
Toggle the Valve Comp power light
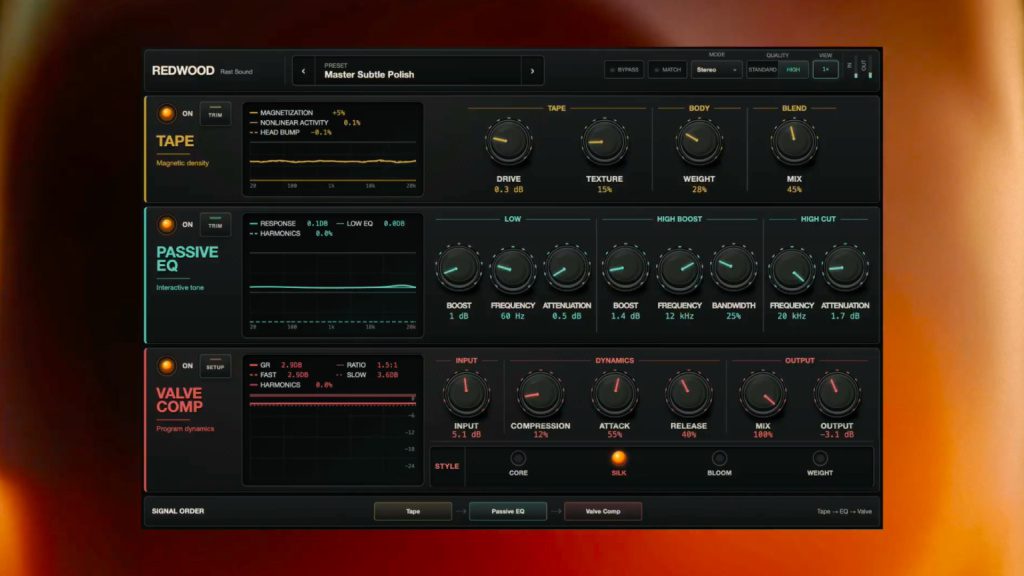(167, 366)
